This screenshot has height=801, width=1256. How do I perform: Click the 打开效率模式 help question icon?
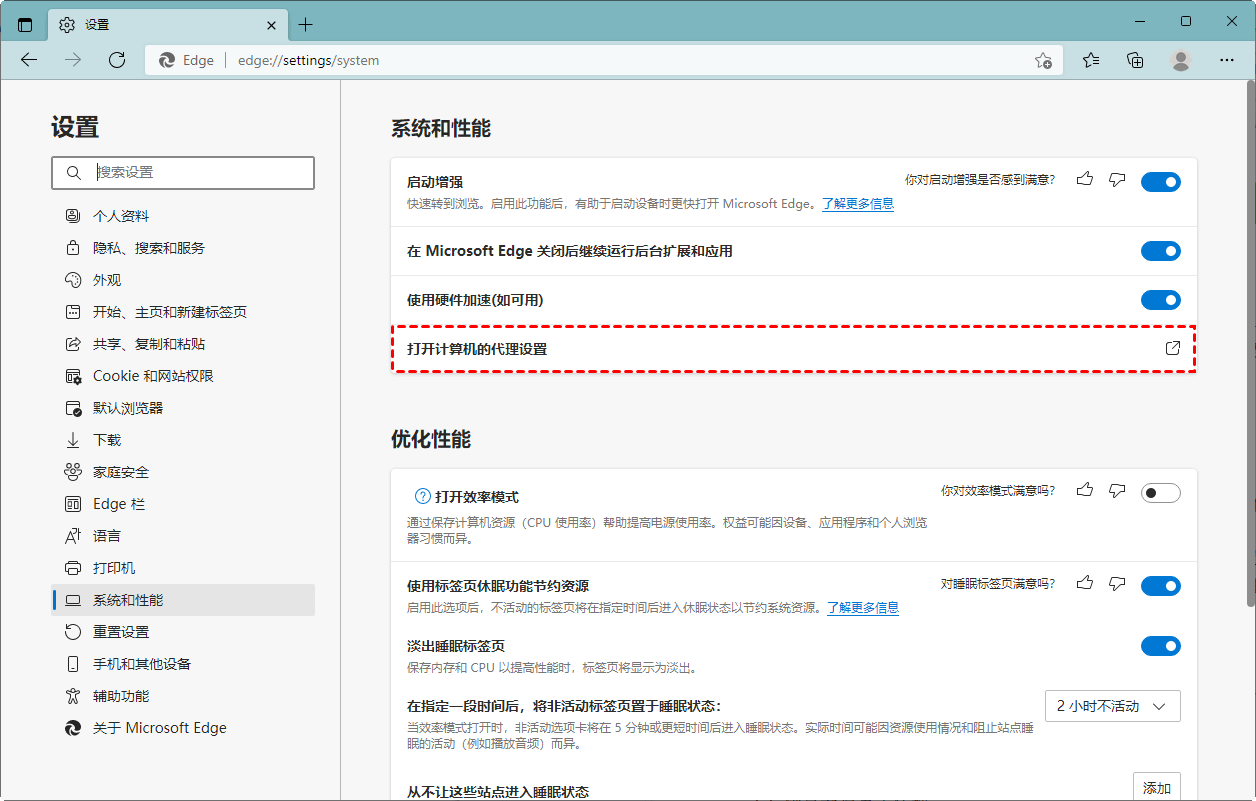pos(423,497)
